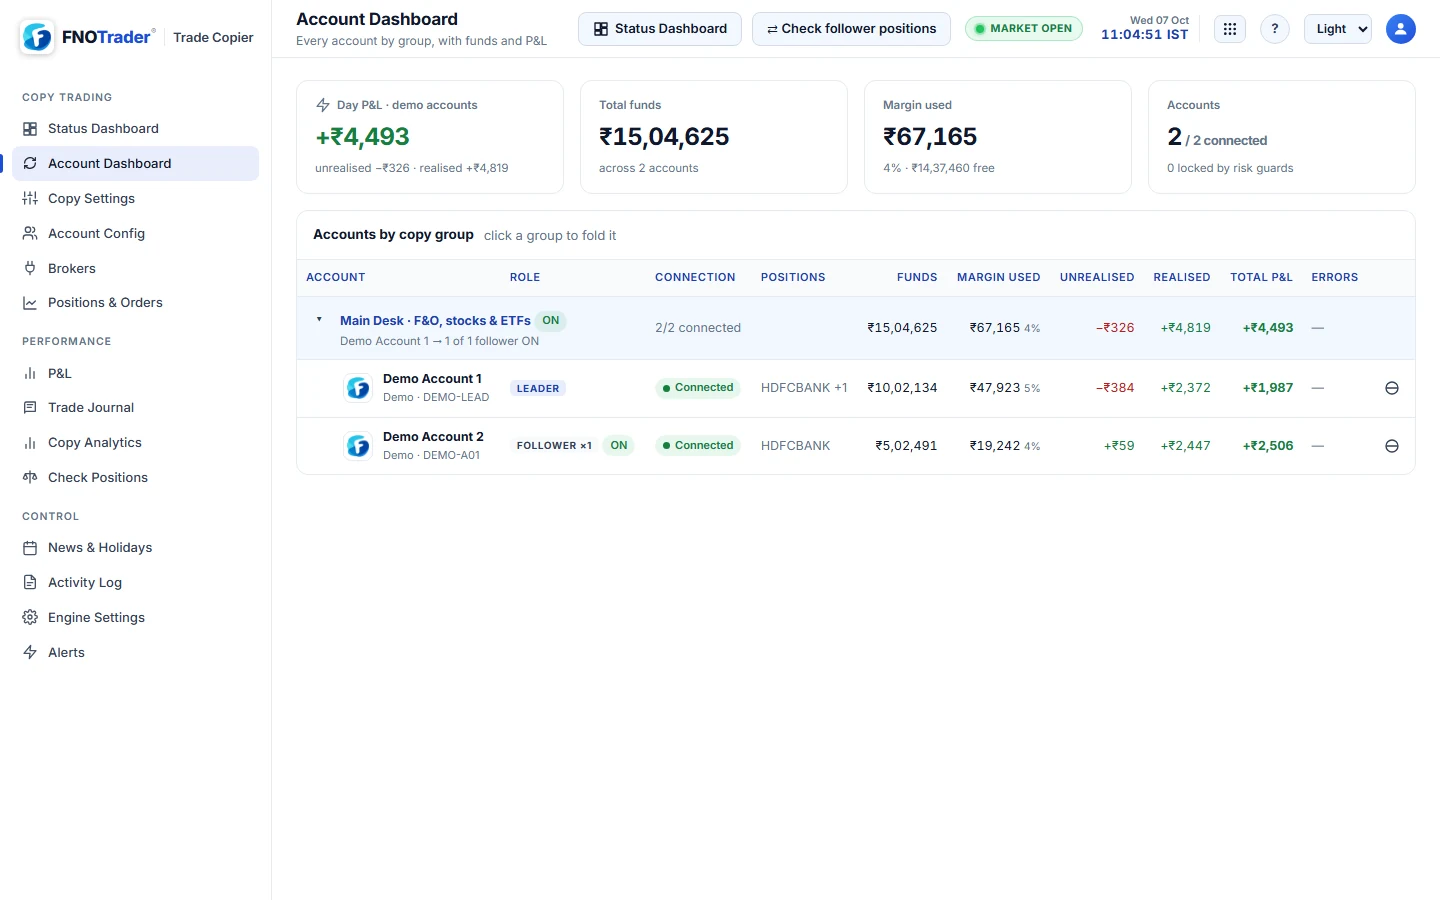Open the Brokers page
1440x900 pixels.
[x=136, y=269]
